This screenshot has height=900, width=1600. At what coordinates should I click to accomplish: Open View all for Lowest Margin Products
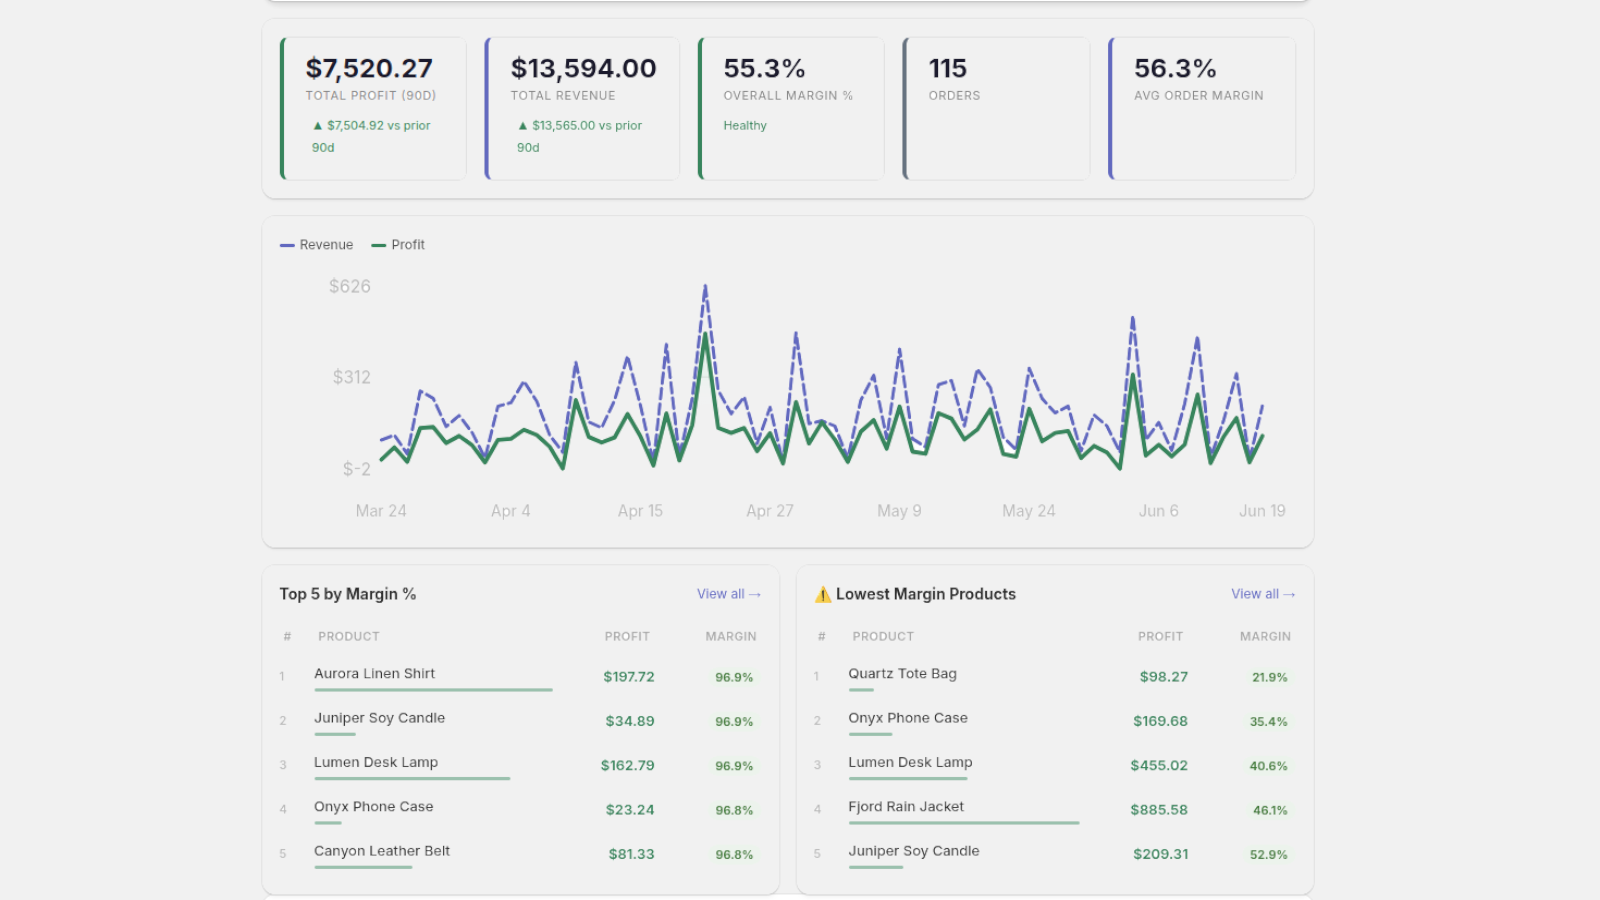click(x=1263, y=594)
